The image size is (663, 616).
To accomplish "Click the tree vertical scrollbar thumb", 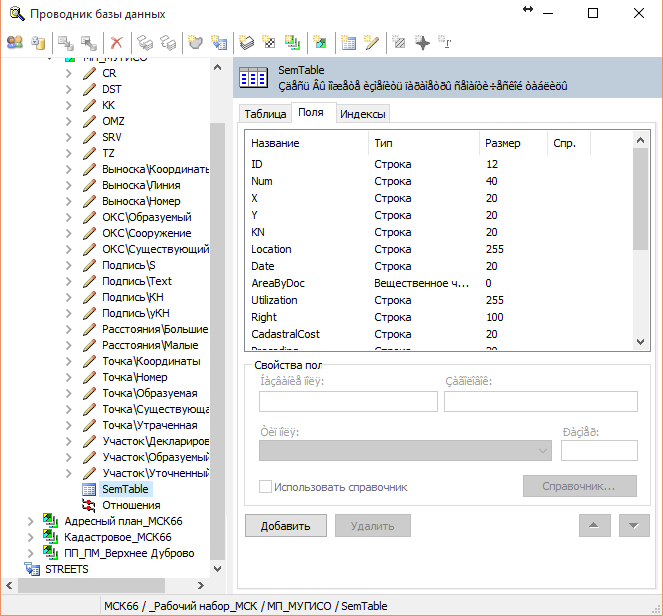I will pos(218,340).
